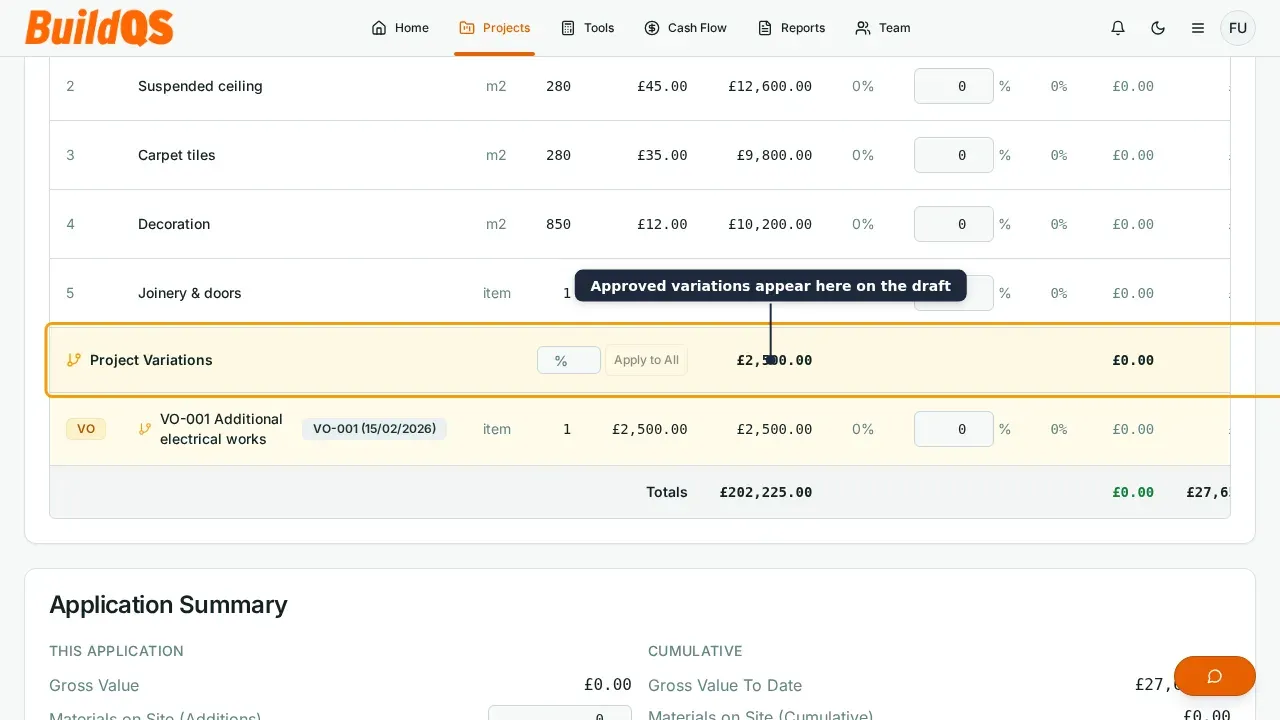Click 'Application Summary' heading

168,605
